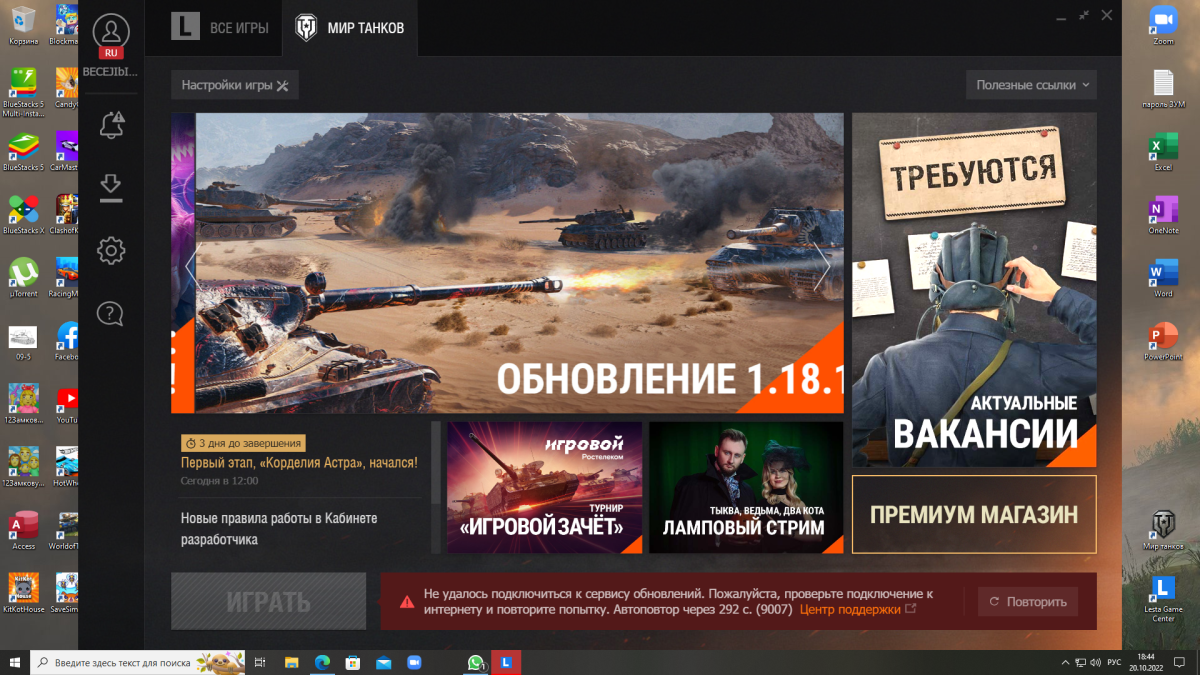Open the пароль ЗУМ text file
Screen dimensions: 1200x675
[x=1163, y=88]
